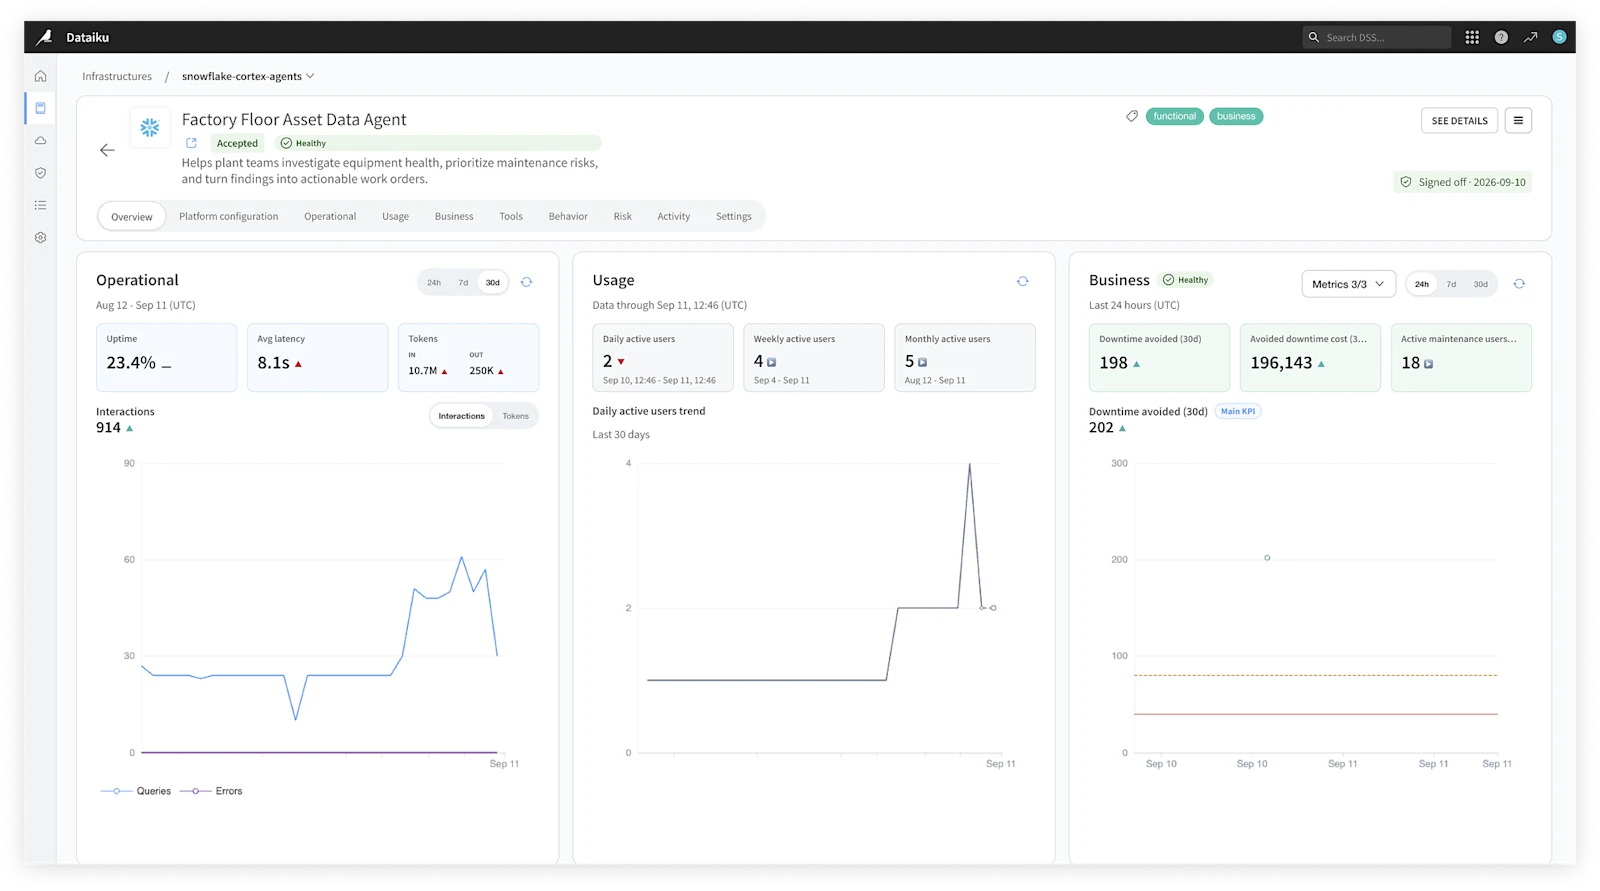Click the cloud icon in left sidebar
The width and height of the screenshot is (1600, 891).
click(x=40, y=140)
